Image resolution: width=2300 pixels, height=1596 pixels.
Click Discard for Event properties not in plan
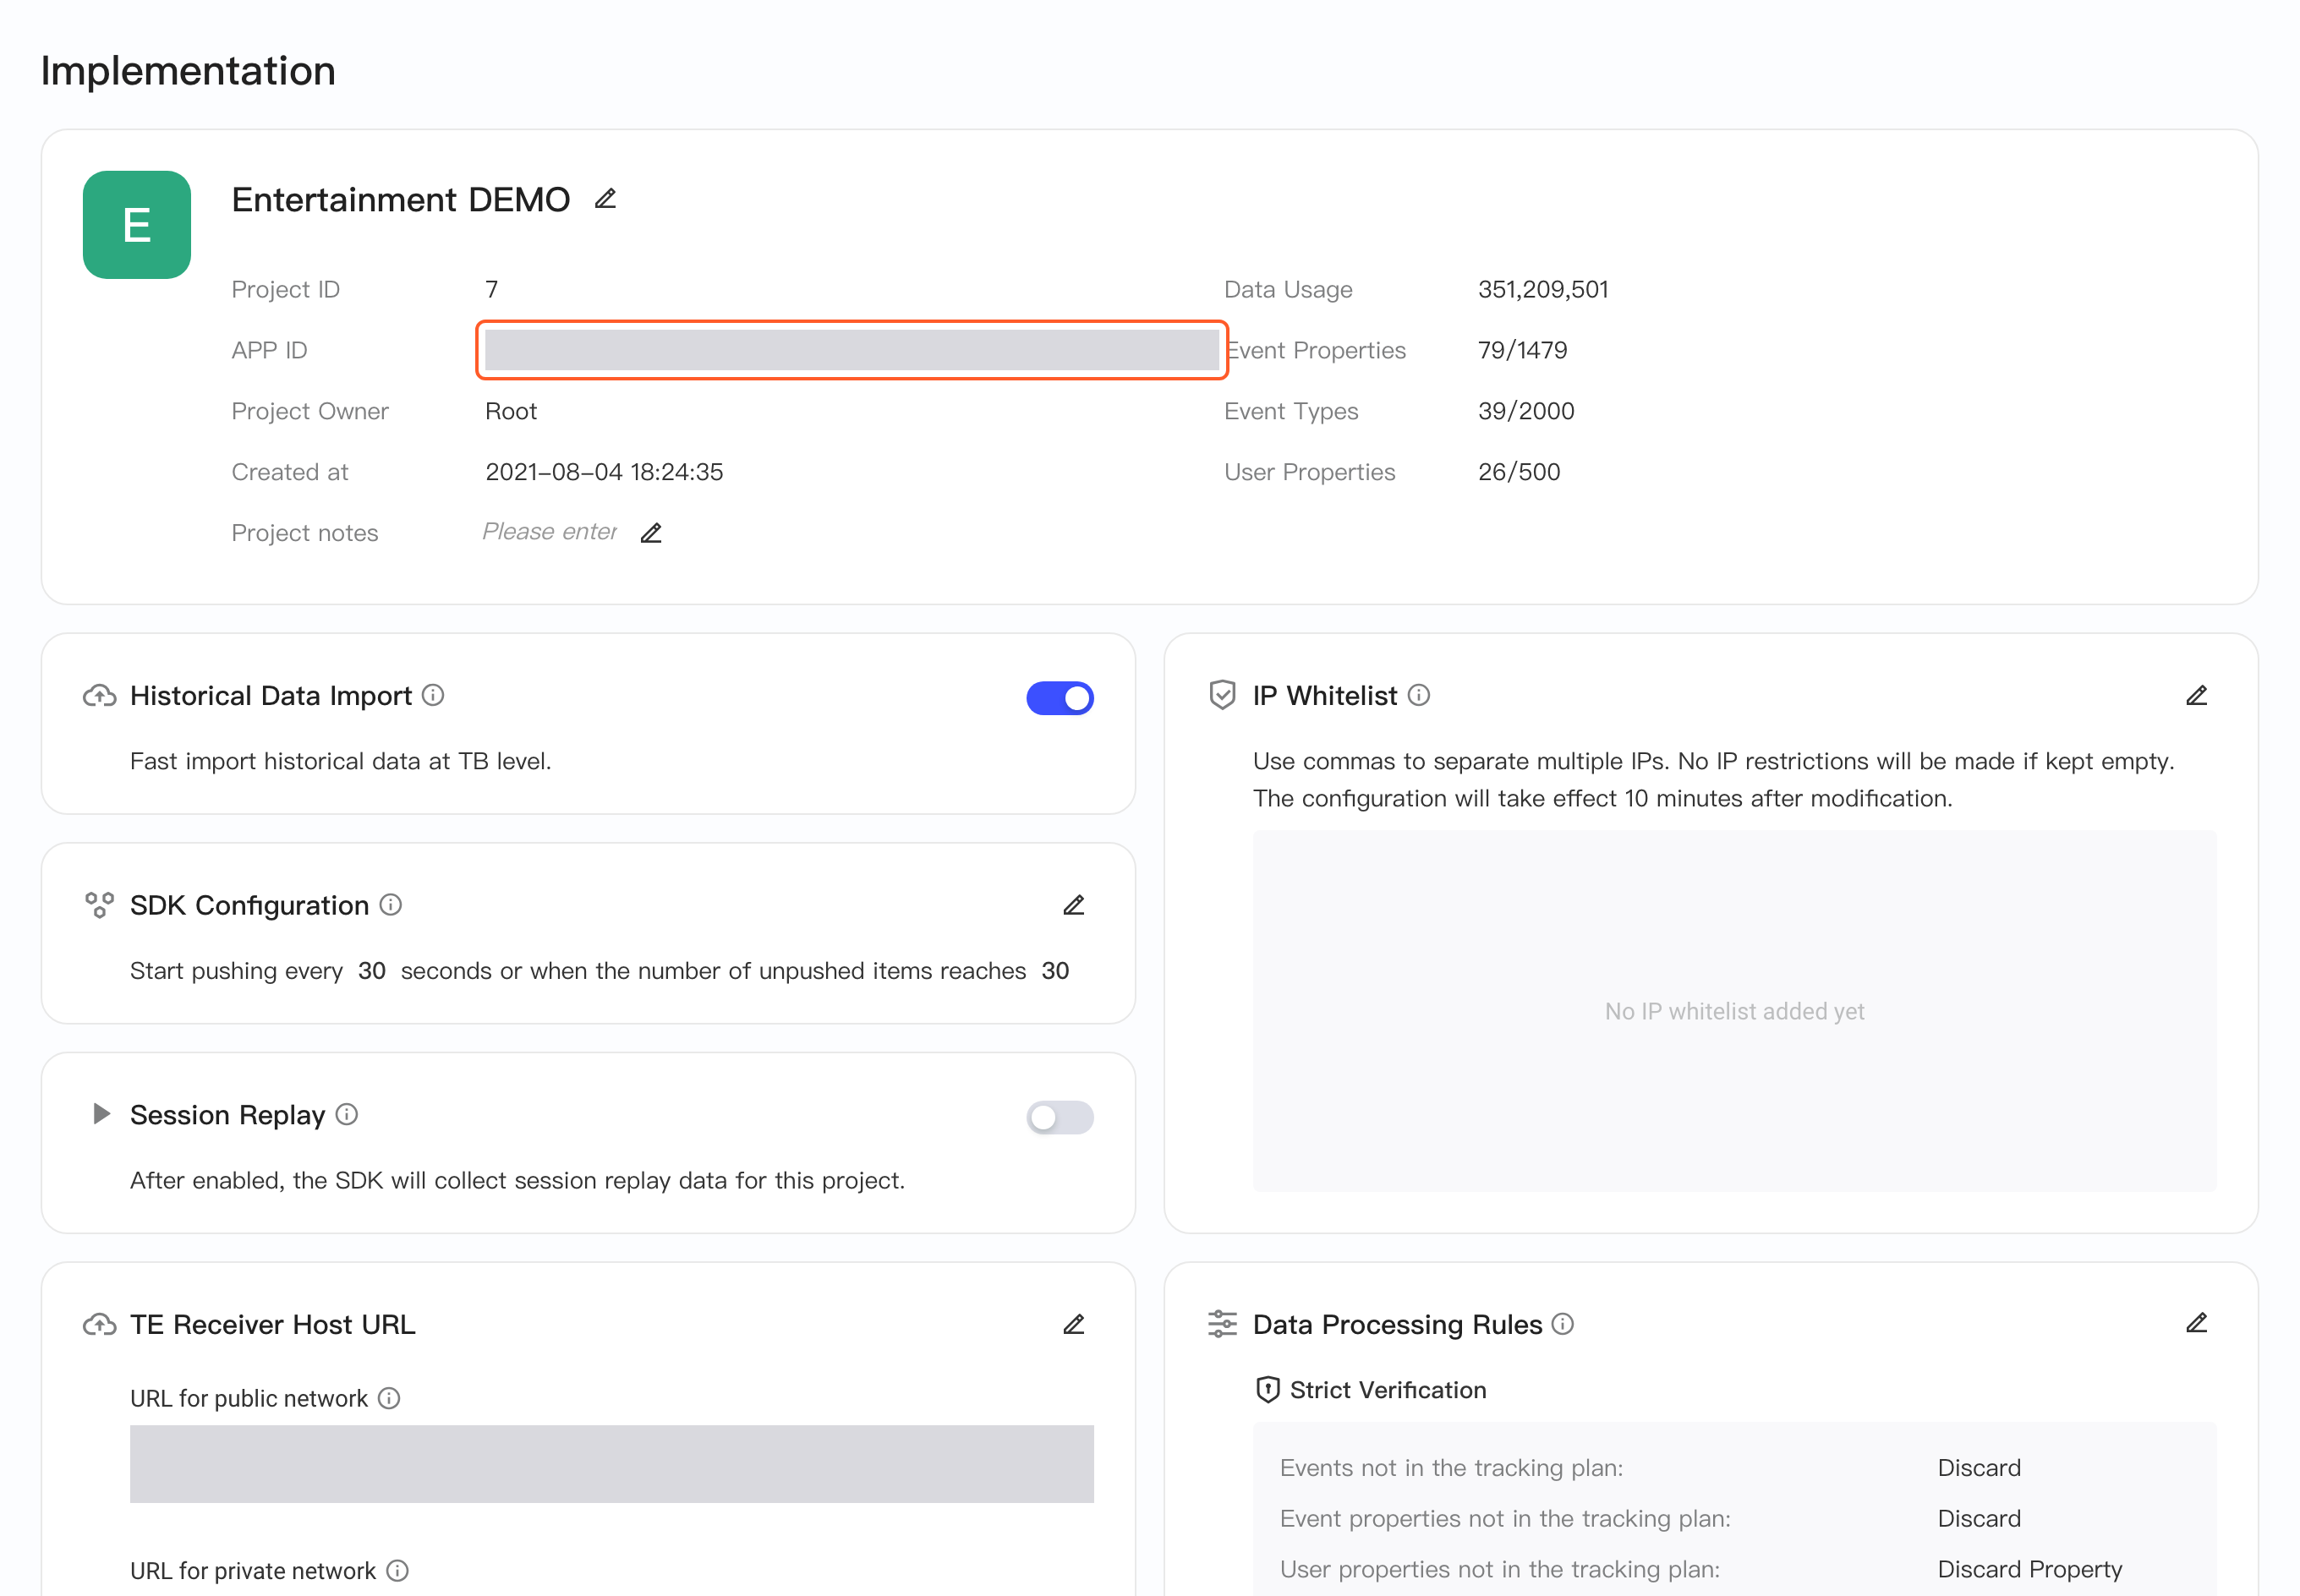1979,1518
